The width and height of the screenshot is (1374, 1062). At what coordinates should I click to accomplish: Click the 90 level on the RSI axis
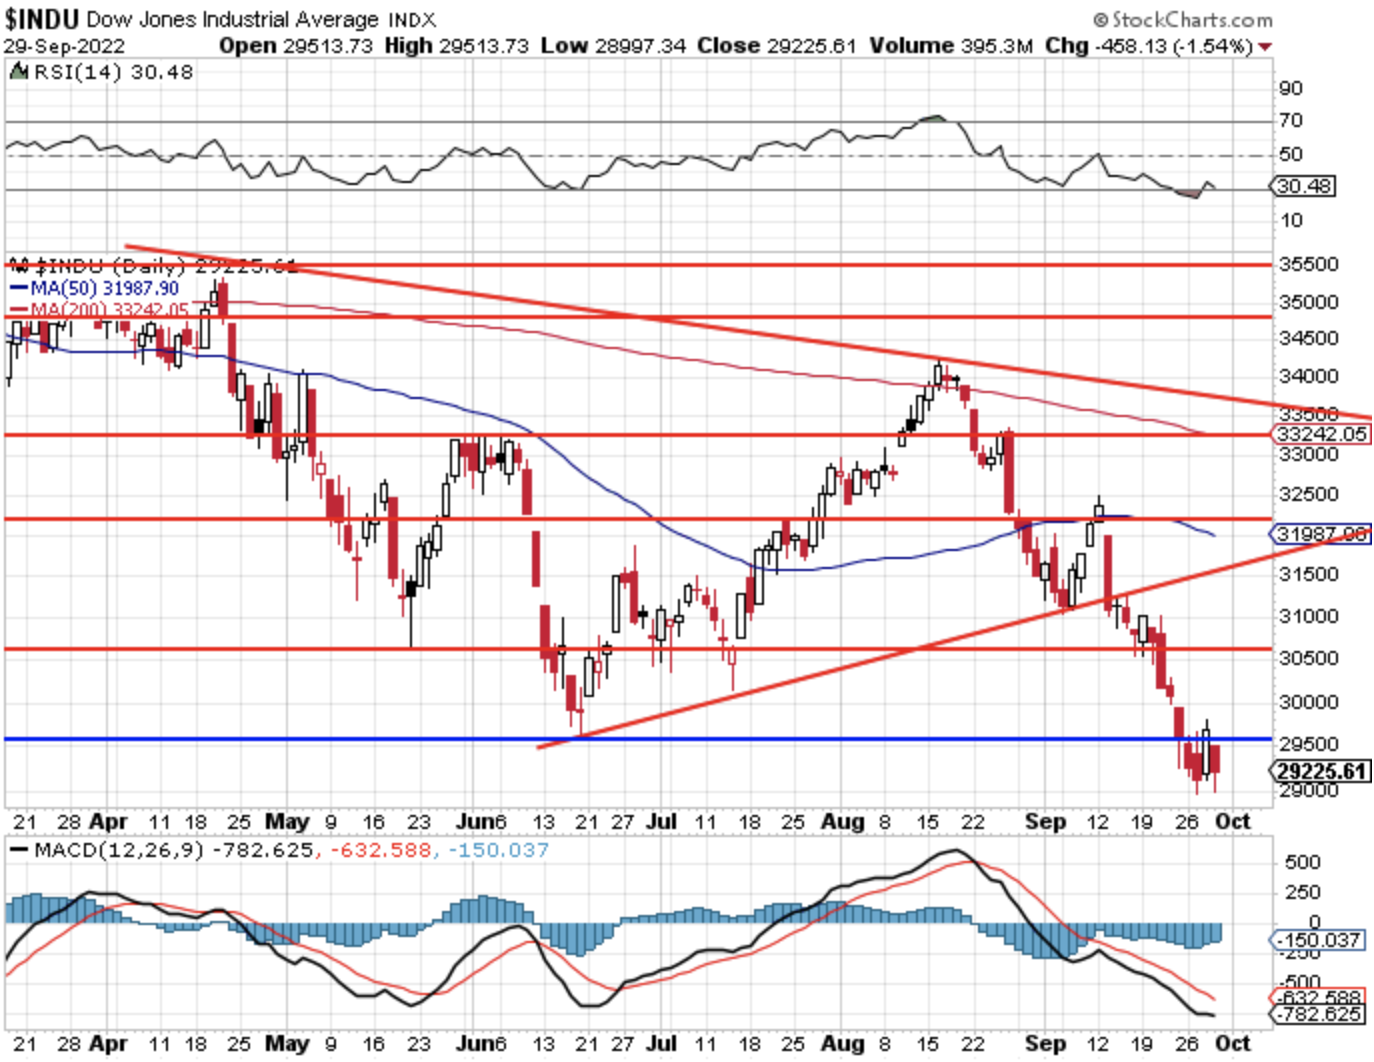coord(1291,88)
